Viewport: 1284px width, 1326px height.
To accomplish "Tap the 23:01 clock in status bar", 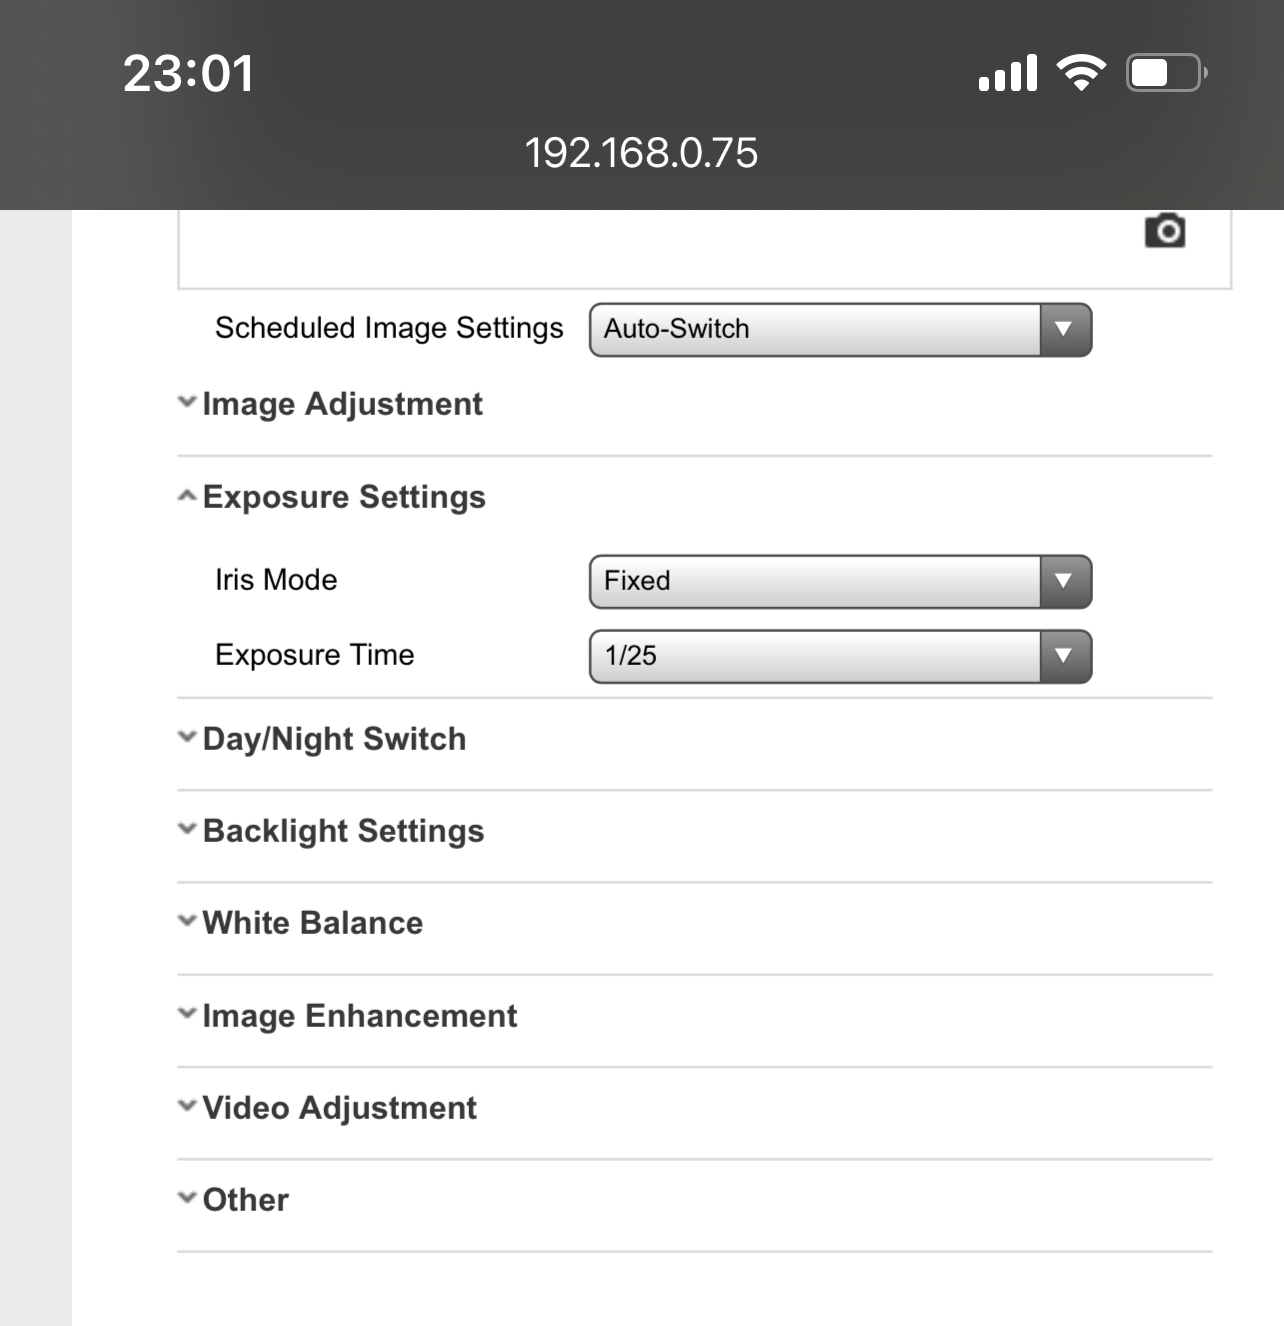I will [x=188, y=73].
